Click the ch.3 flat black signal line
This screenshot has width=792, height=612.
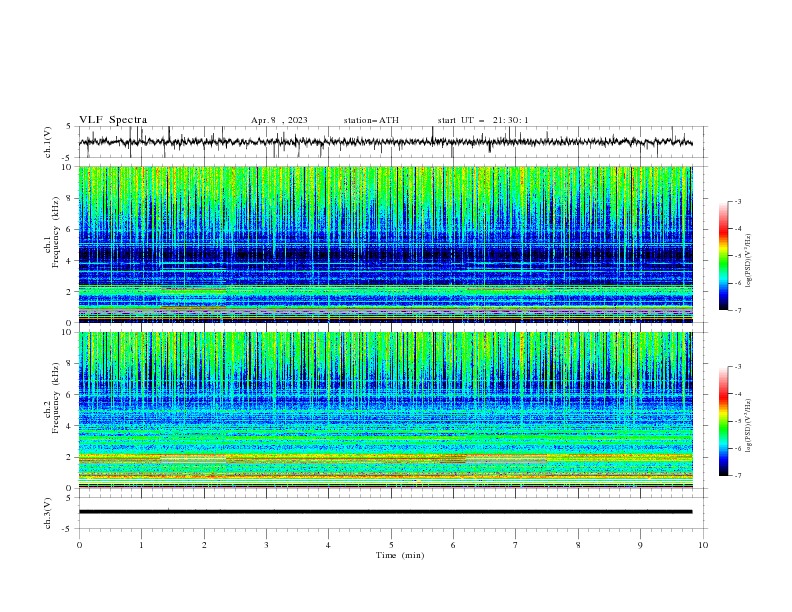pos(386,512)
